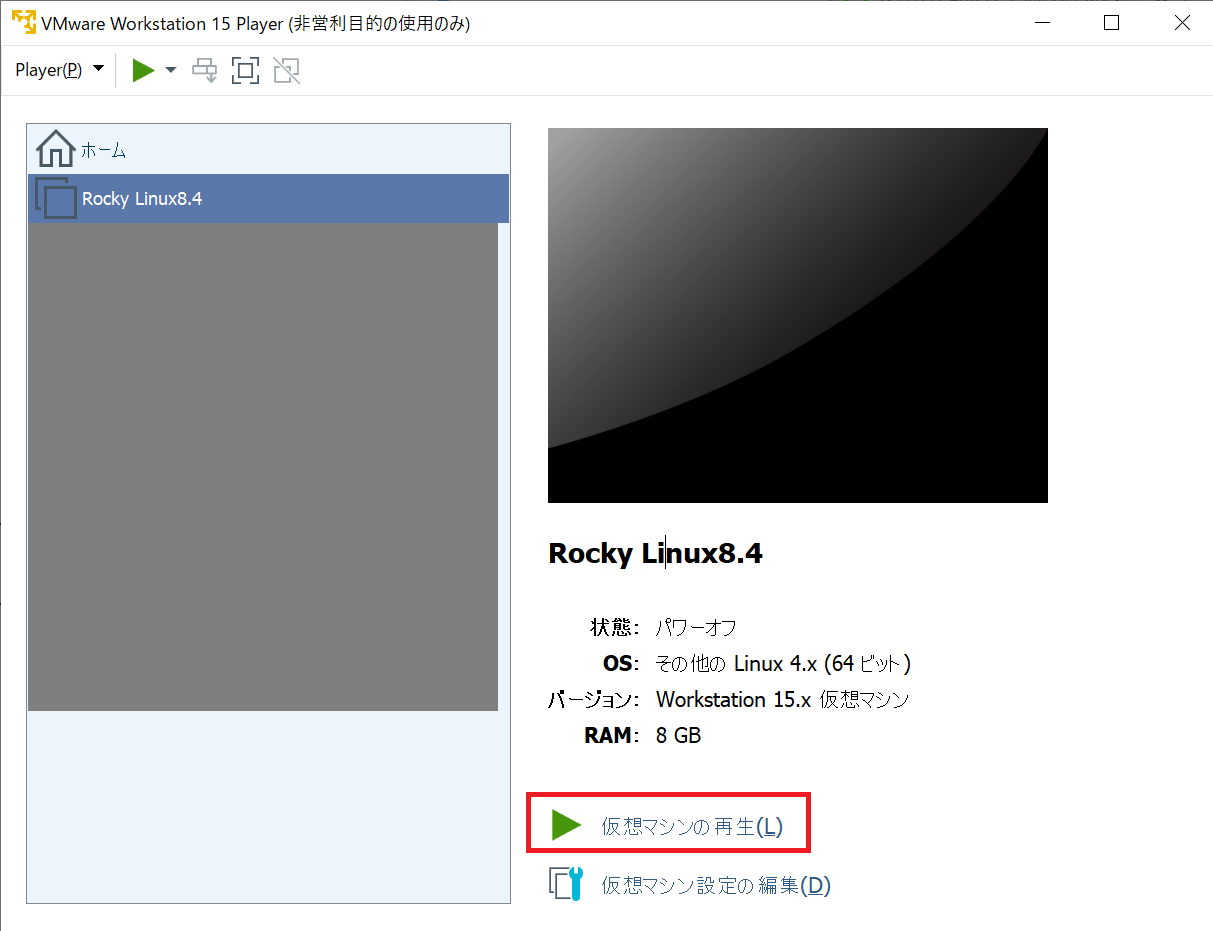This screenshot has width=1213, height=931.
Task: Close the VMware Player window
Action: coord(1182,23)
